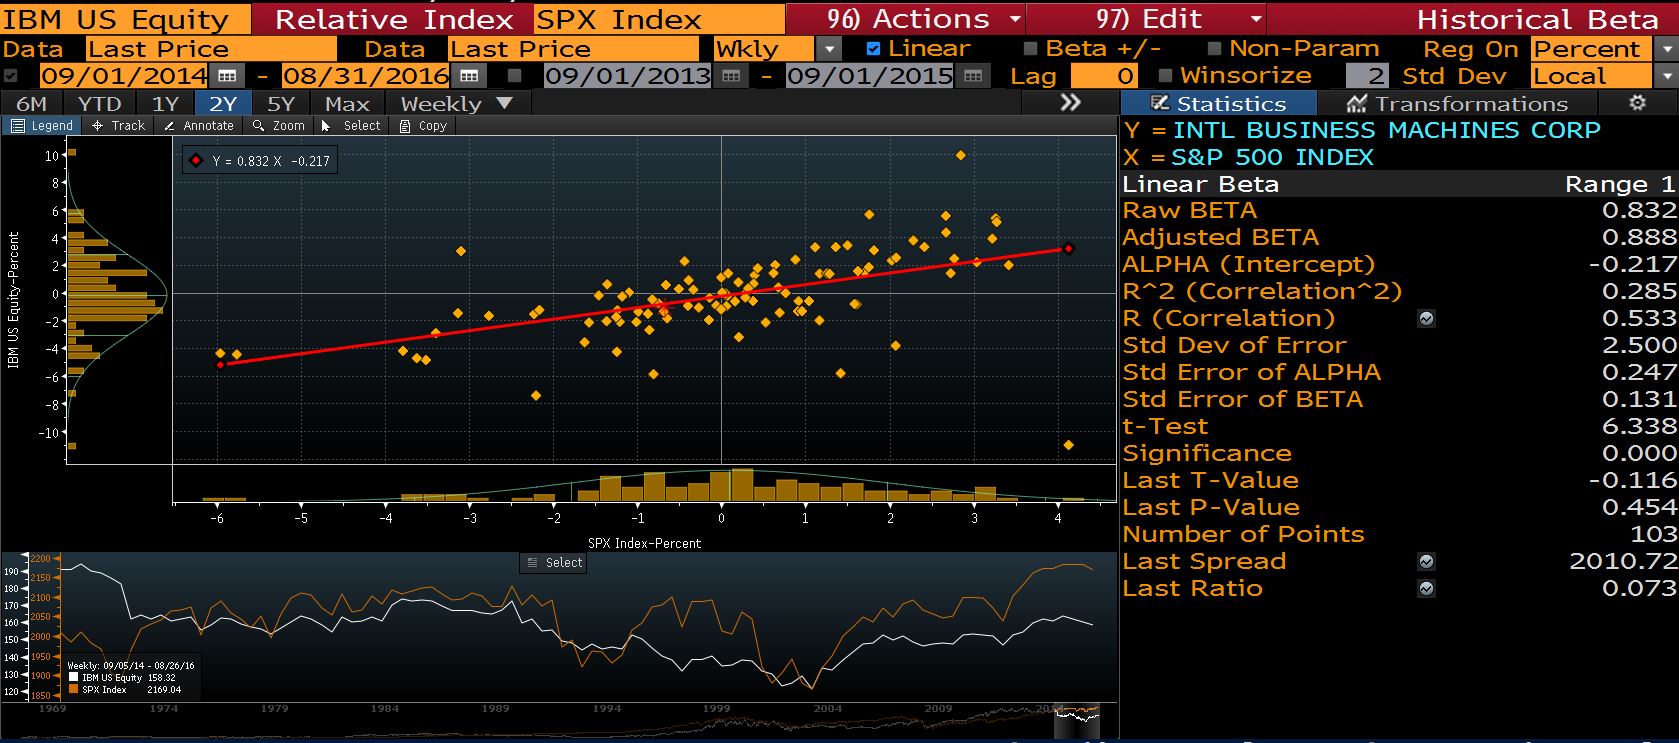This screenshot has height=743, width=1679.
Task: Click the Adjusted BETA value 0.888
Action: pos(1639,238)
